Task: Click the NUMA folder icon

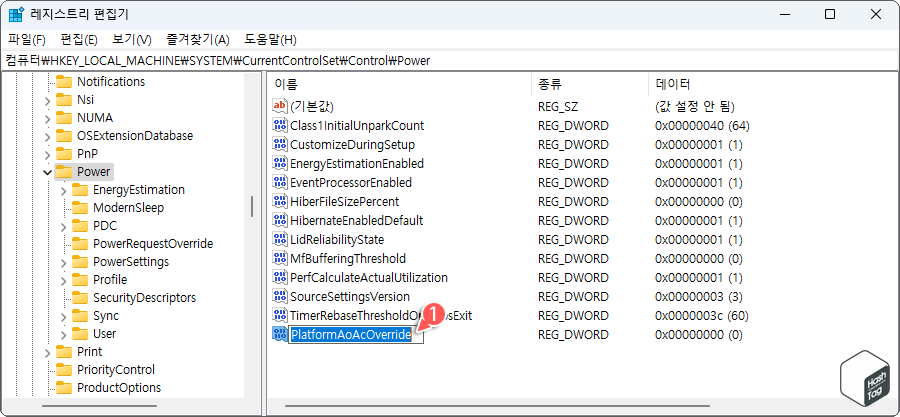Action: coord(64,118)
